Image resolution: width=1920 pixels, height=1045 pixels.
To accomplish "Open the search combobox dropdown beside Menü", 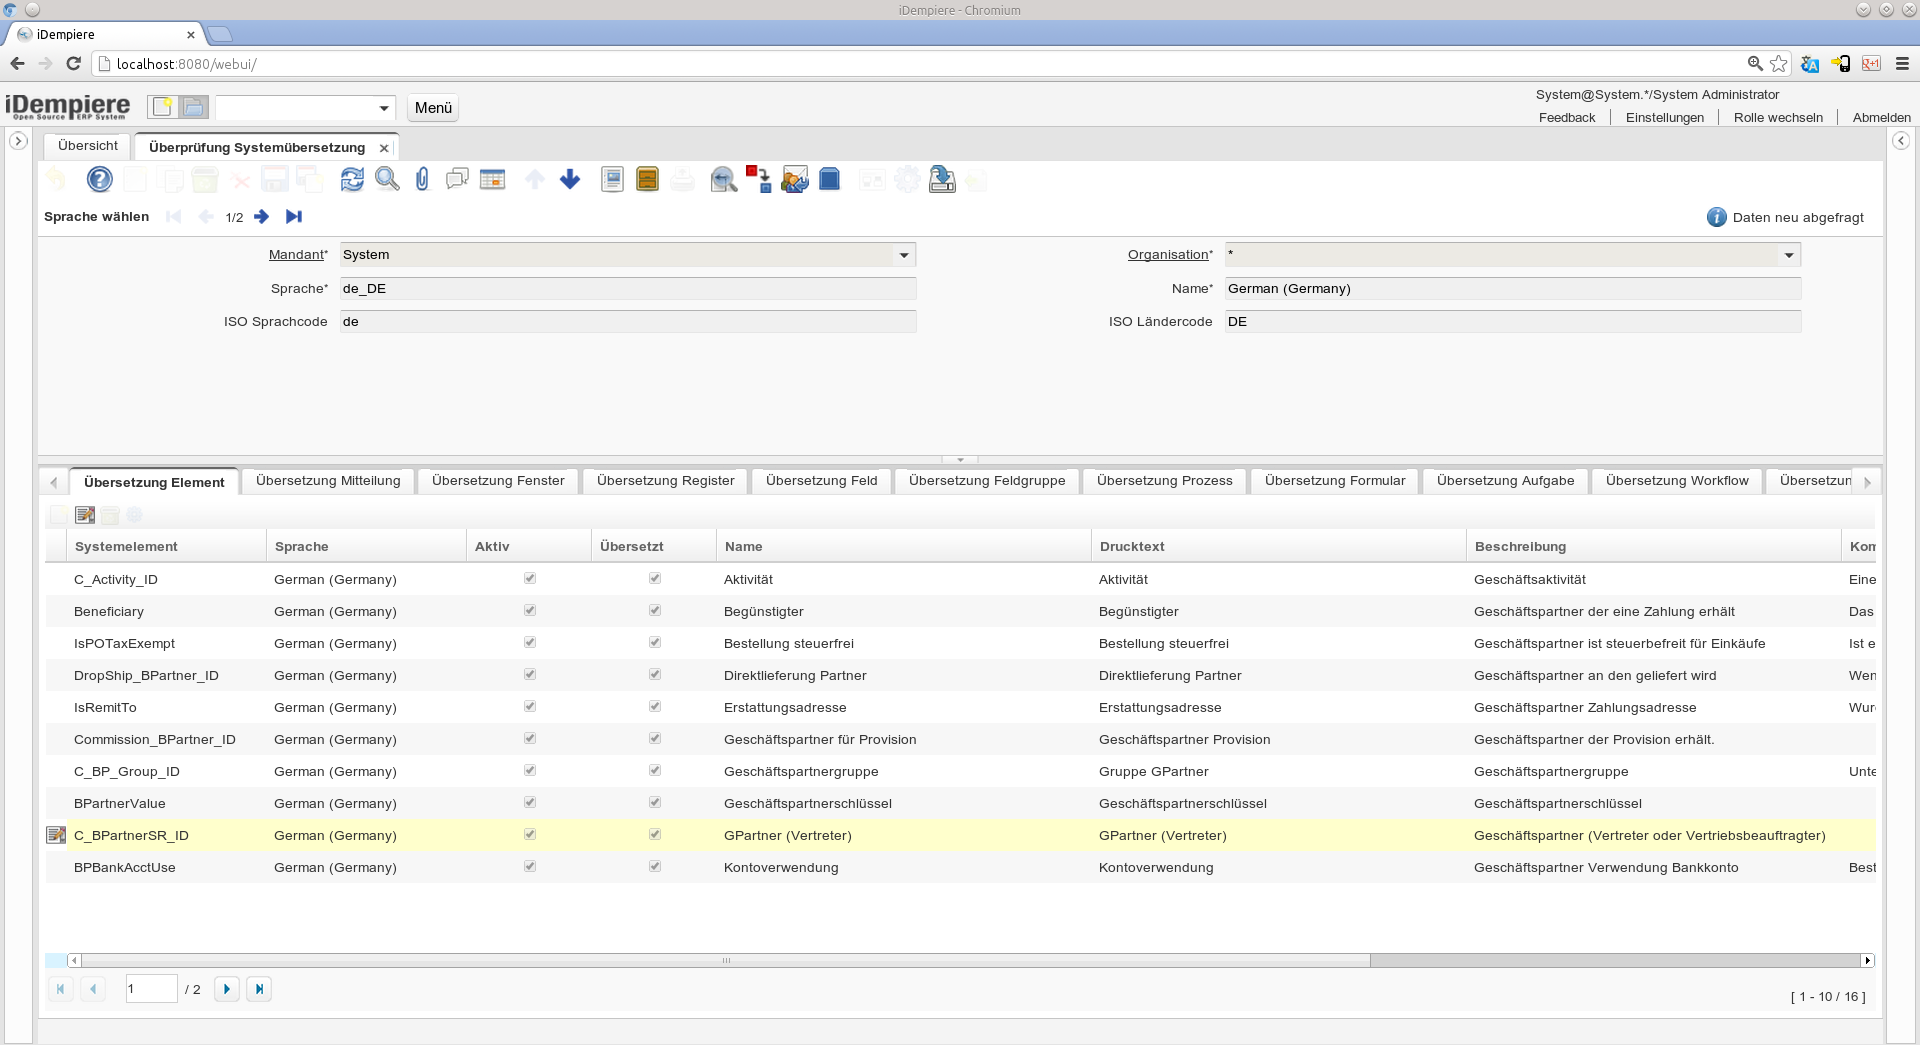I will point(384,108).
